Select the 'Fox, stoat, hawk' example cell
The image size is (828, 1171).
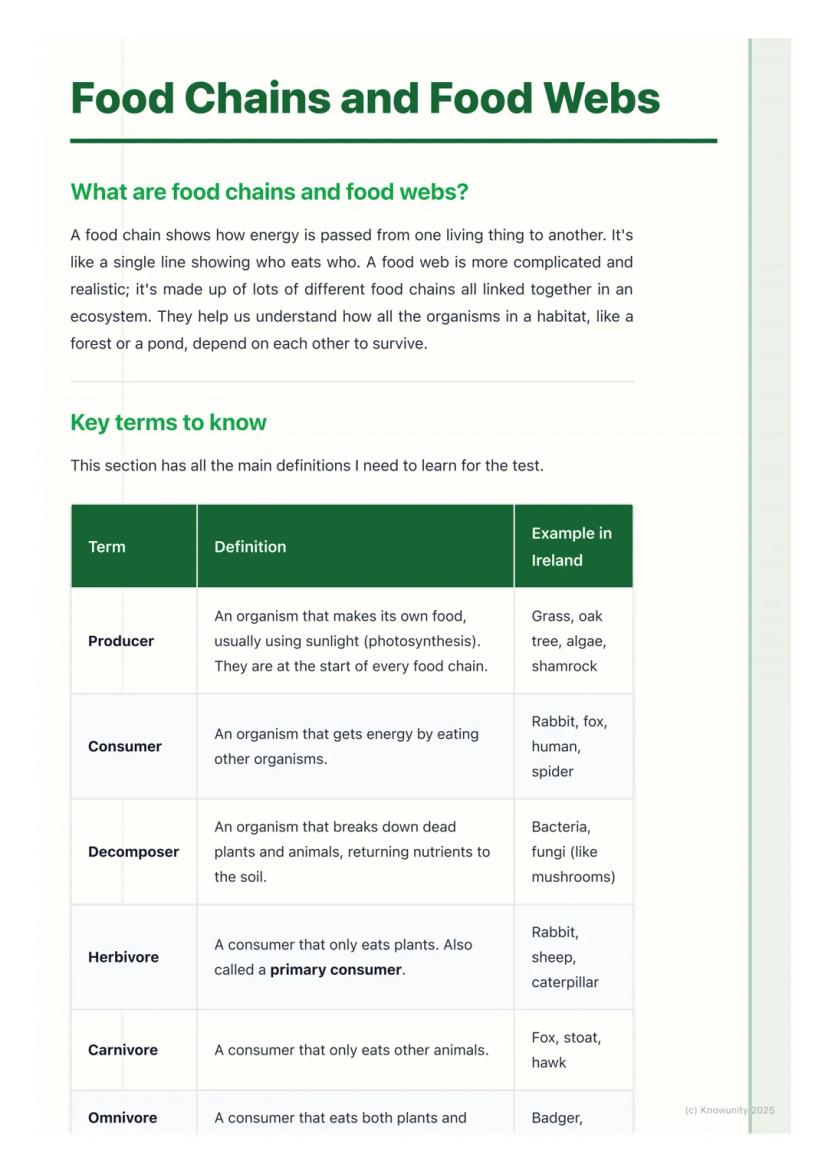pos(566,1050)
